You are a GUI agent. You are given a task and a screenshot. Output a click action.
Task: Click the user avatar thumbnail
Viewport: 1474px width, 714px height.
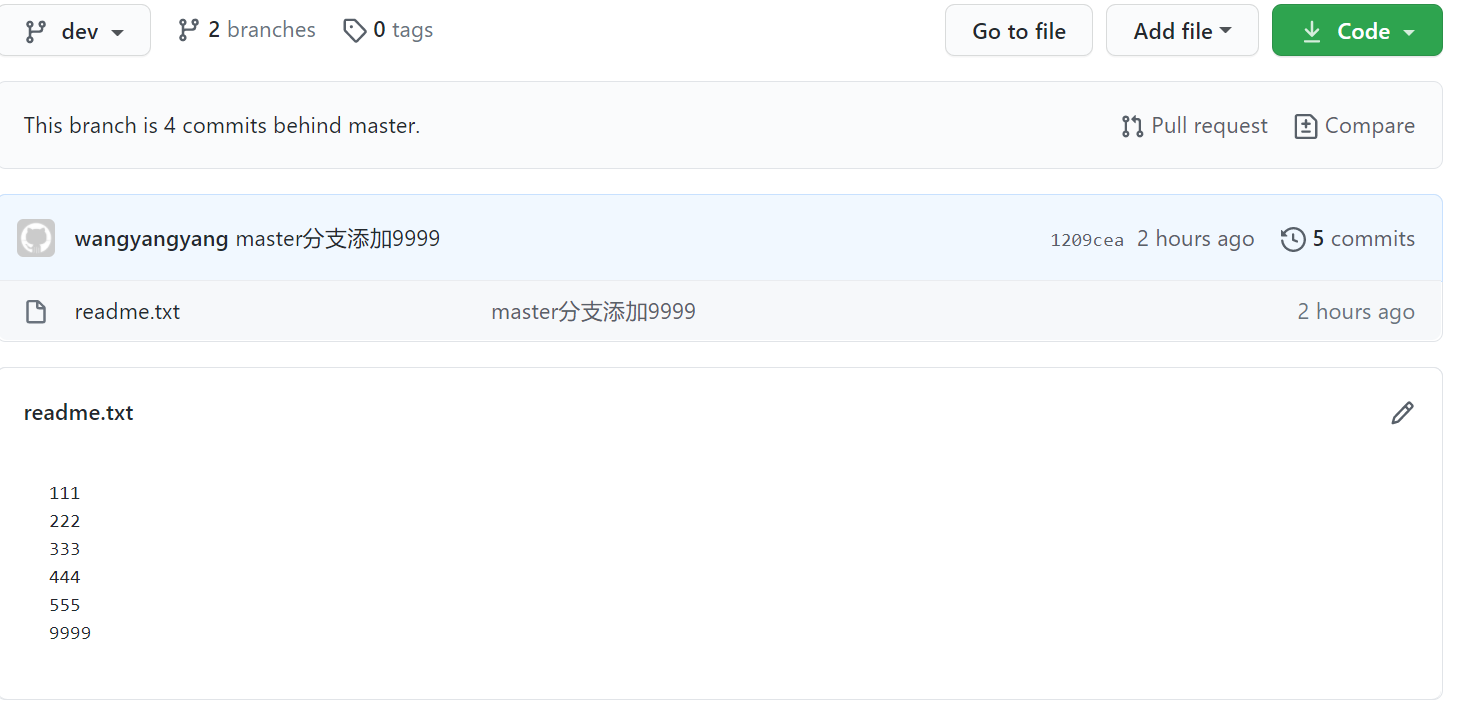[x=36, y=238]
